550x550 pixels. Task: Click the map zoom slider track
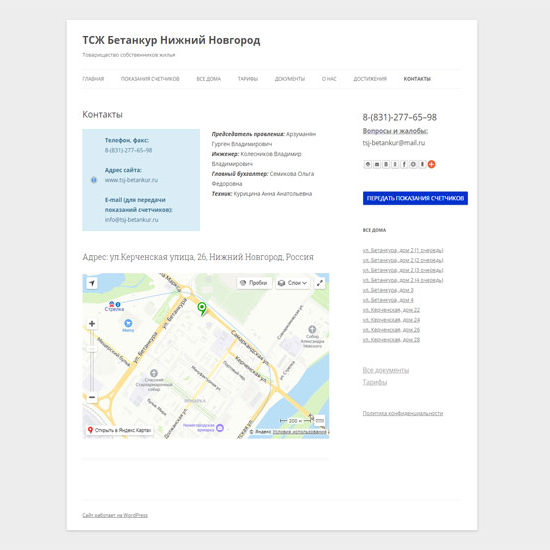pos(92,360)
